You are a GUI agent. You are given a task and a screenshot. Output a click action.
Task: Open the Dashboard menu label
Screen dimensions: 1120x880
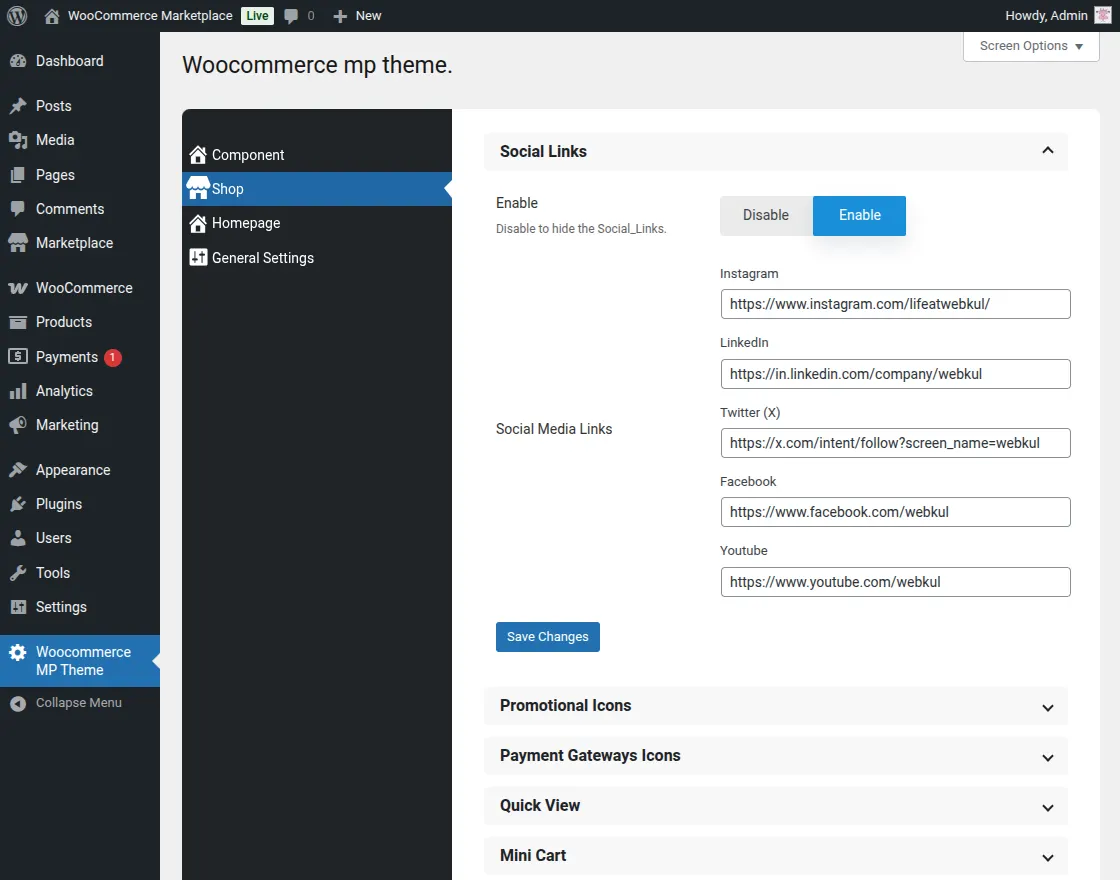click(69, 61)
